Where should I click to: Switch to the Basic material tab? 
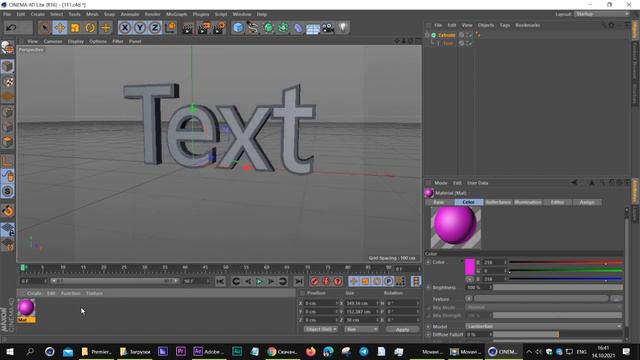pyautogui.click(x=439, y=202)
